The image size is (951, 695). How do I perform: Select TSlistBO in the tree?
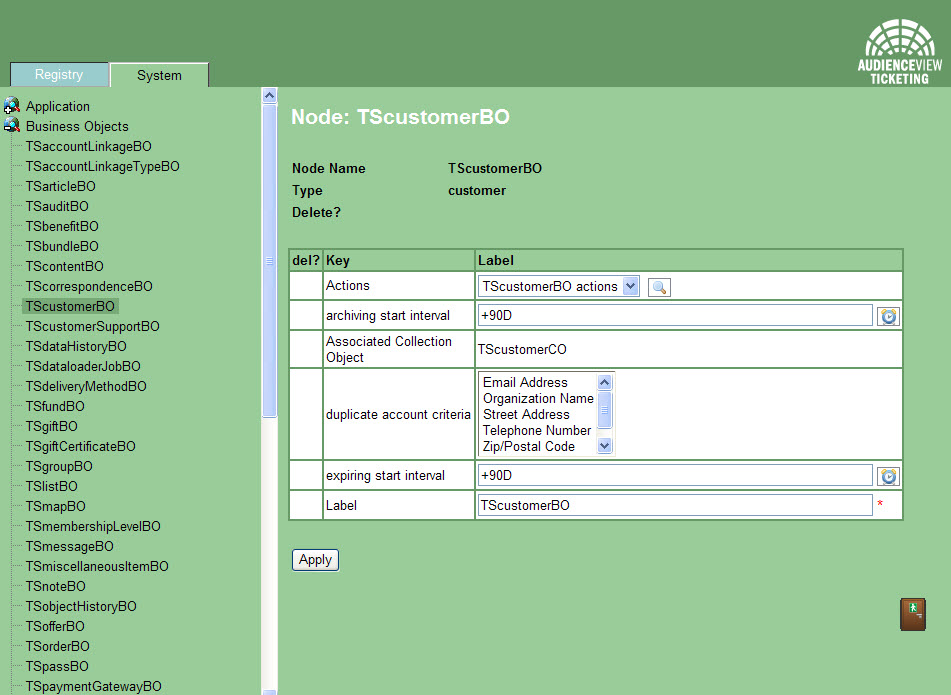point(52,486)
